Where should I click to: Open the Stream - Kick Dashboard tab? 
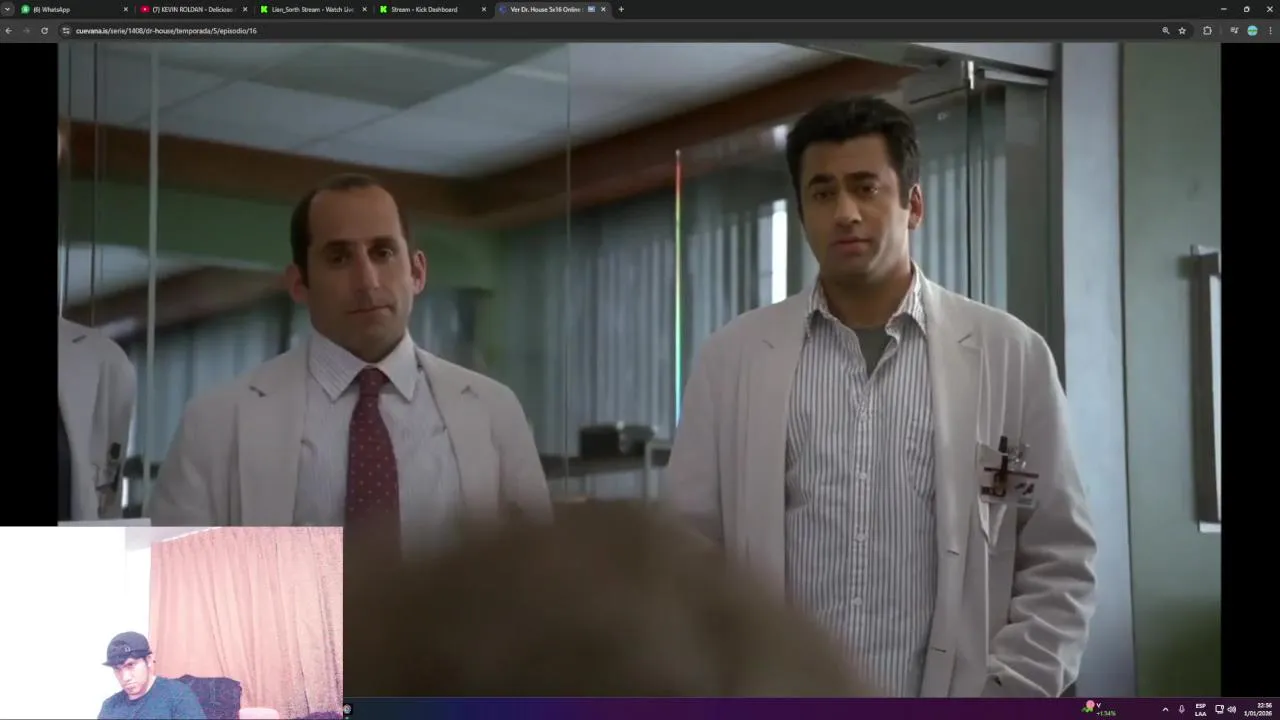coord(431,9)
